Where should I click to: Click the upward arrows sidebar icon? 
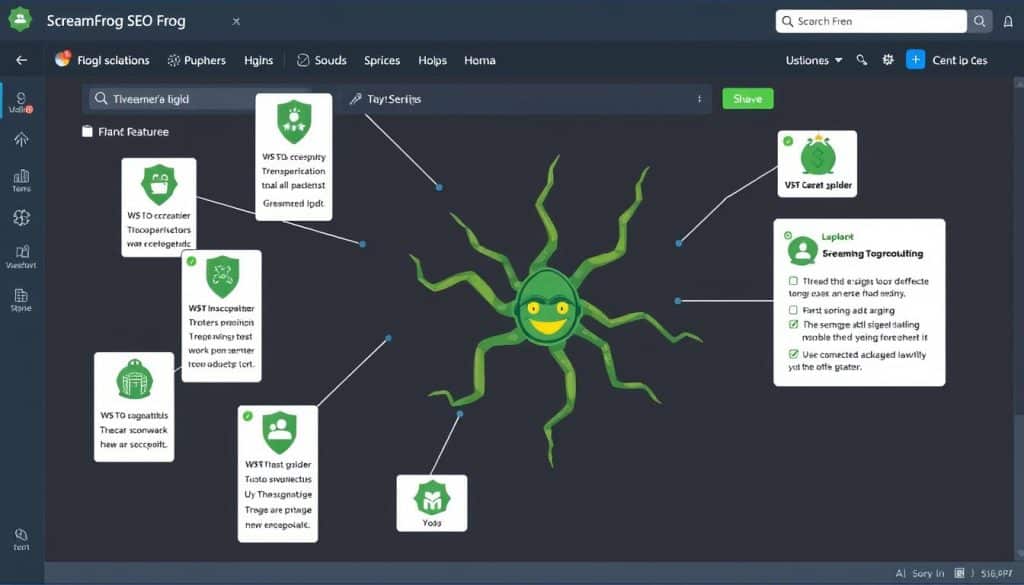[x=21, y=139]
